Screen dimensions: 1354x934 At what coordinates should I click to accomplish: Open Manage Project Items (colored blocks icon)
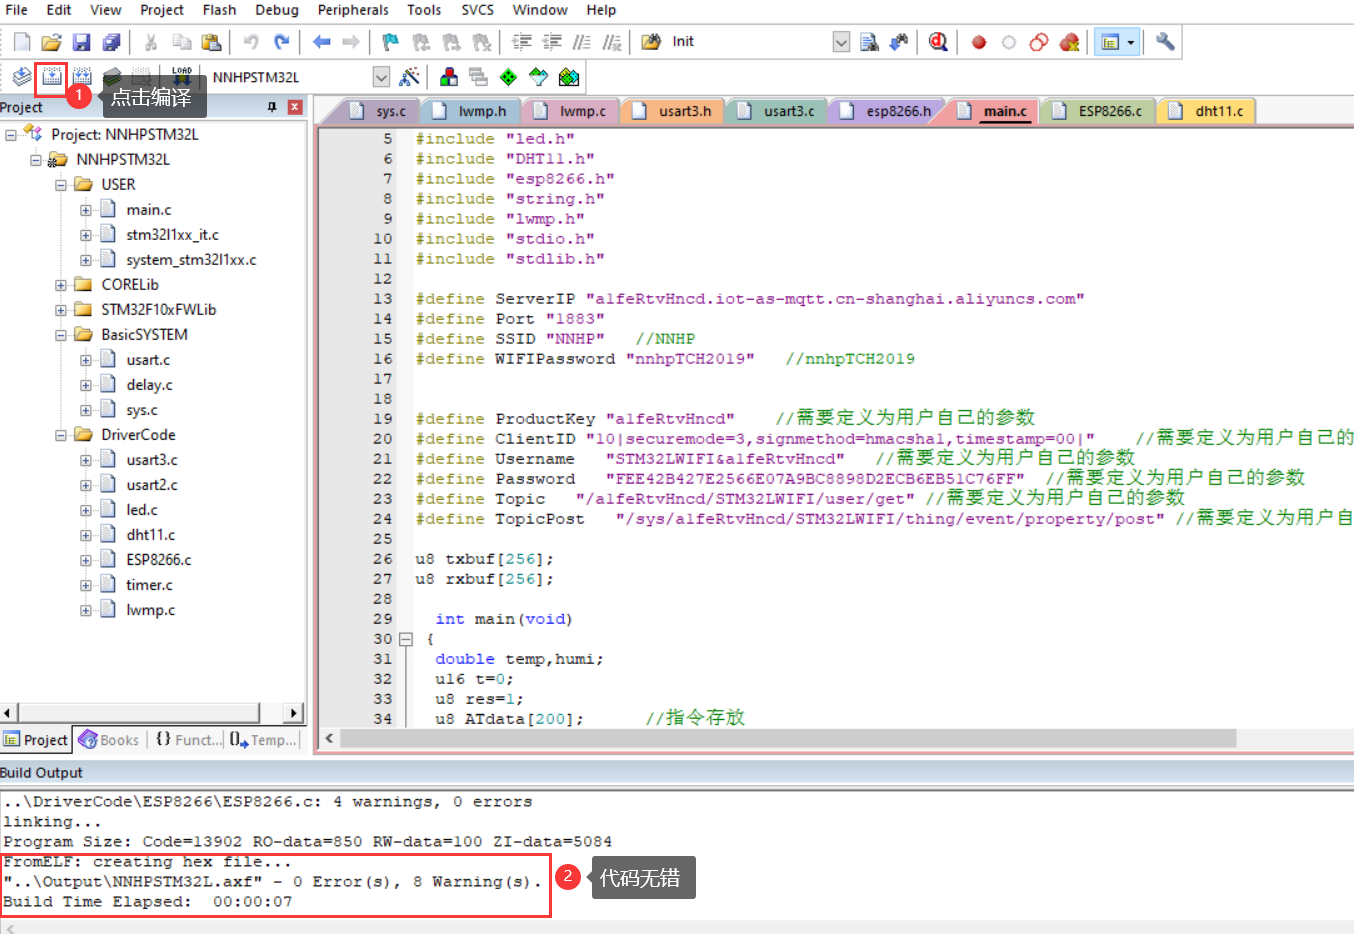point(449,77)
